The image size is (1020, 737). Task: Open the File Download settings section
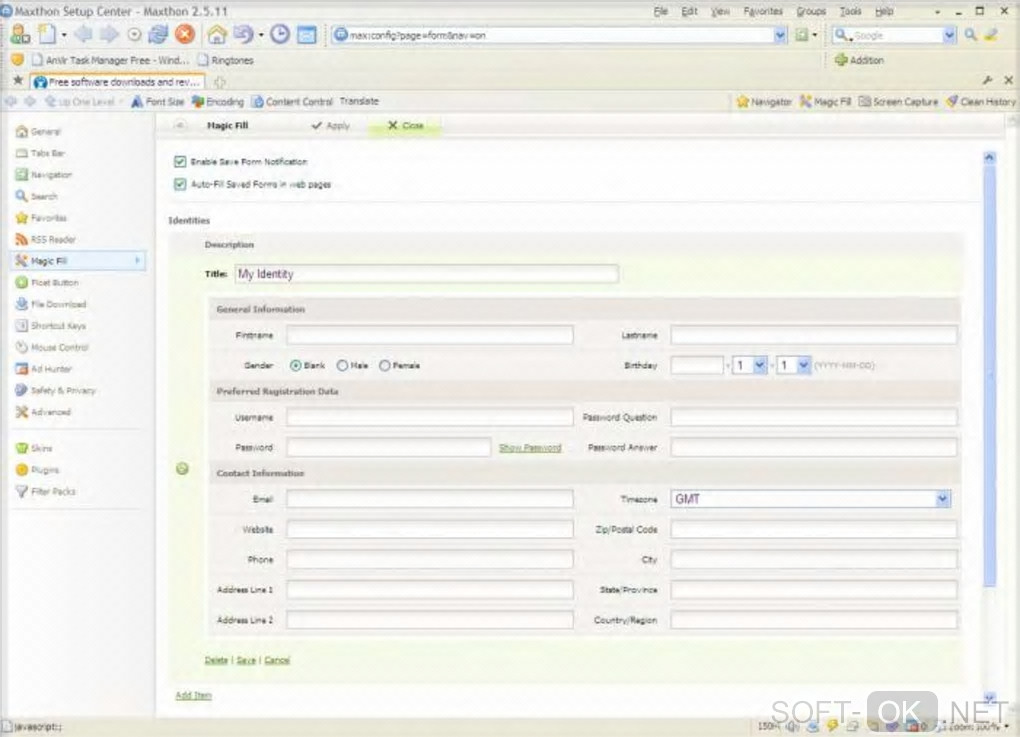click(x=51, y=304)
